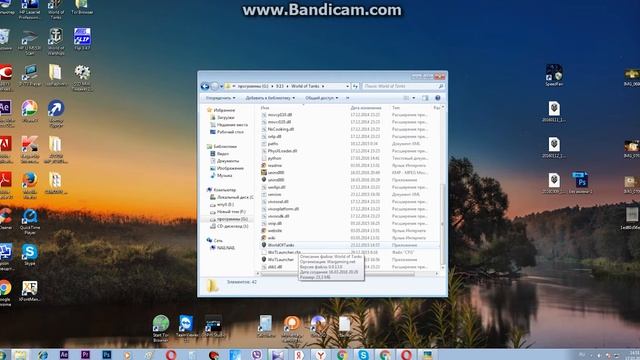This screenshot has height=360, width=640.
Task: Click Premiere Pro icon in the taskbar
Action: click(85, 355)
